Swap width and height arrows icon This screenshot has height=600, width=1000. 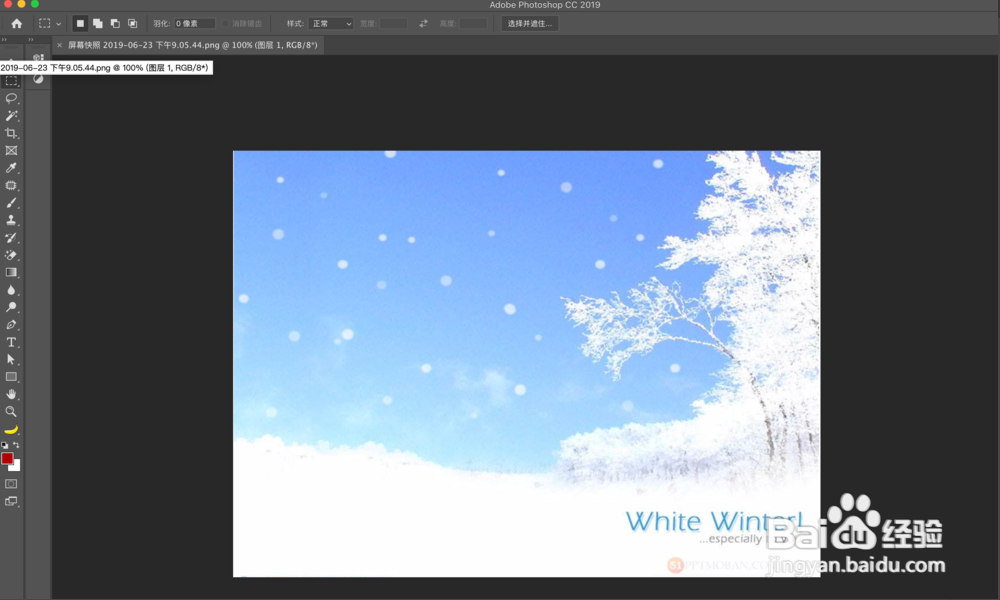(423, 24)
